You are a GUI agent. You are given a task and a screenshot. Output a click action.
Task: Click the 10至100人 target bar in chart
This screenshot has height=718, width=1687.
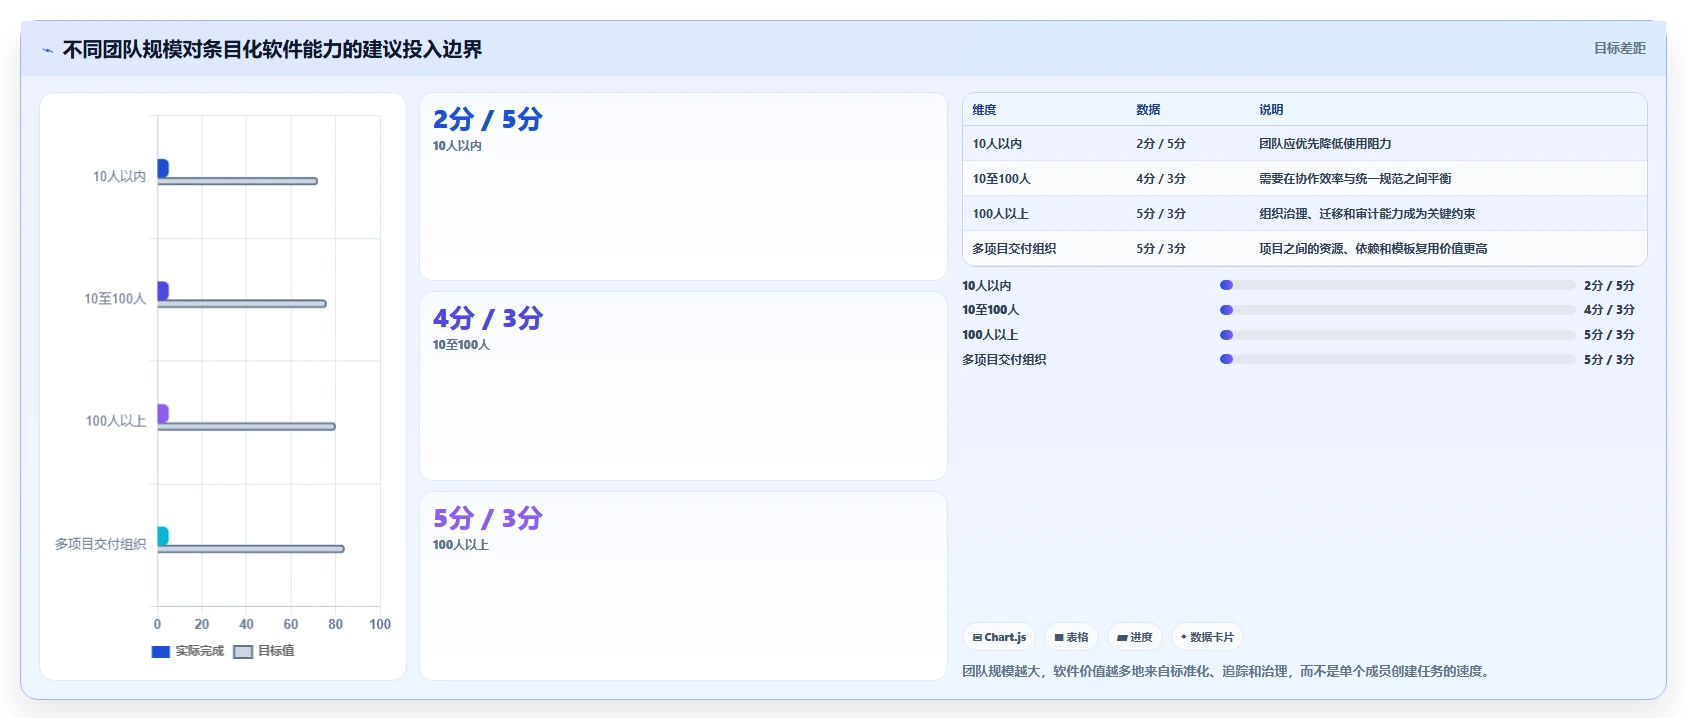tap(242, 304)
